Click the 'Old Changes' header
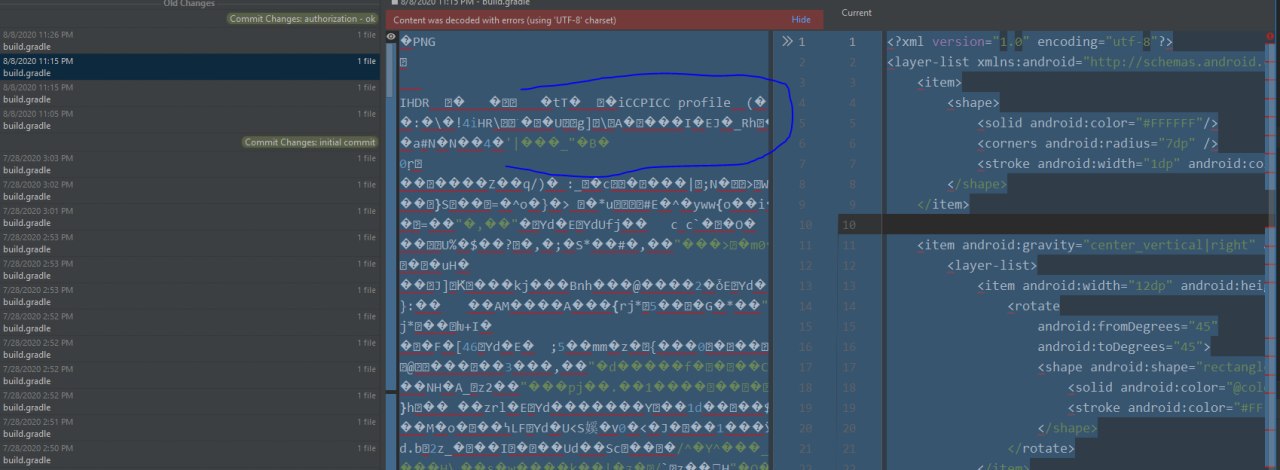 pyautogui.click(x=187, y=4)
